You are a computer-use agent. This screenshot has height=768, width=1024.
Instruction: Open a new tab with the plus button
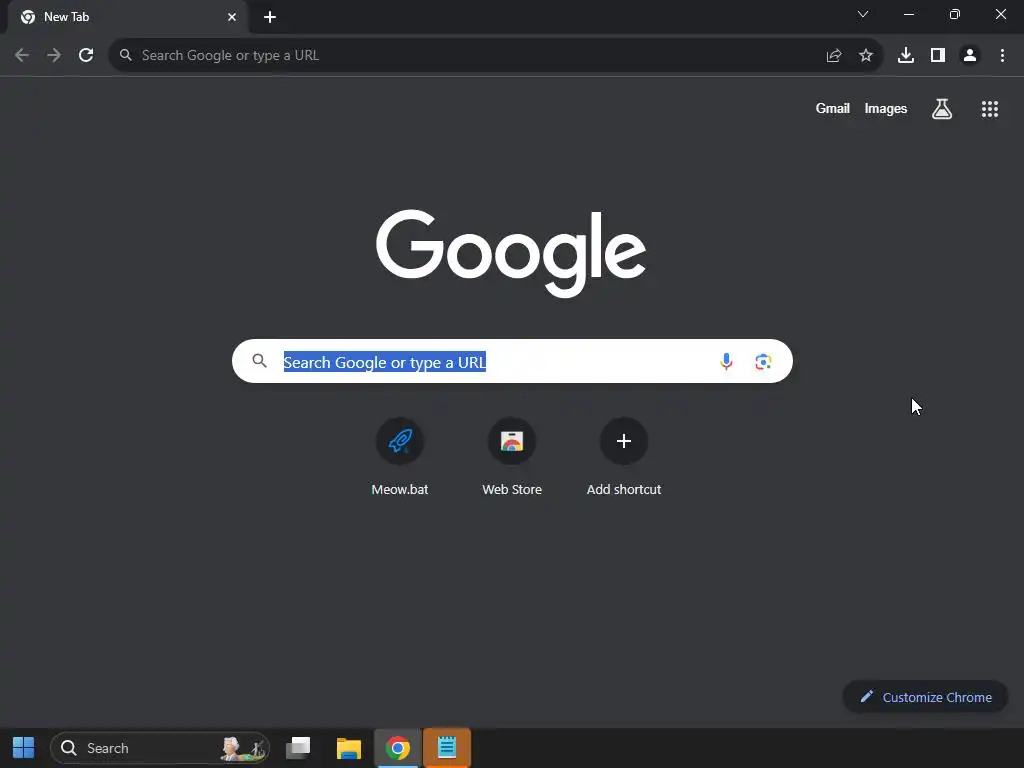(x=270, y=17)
